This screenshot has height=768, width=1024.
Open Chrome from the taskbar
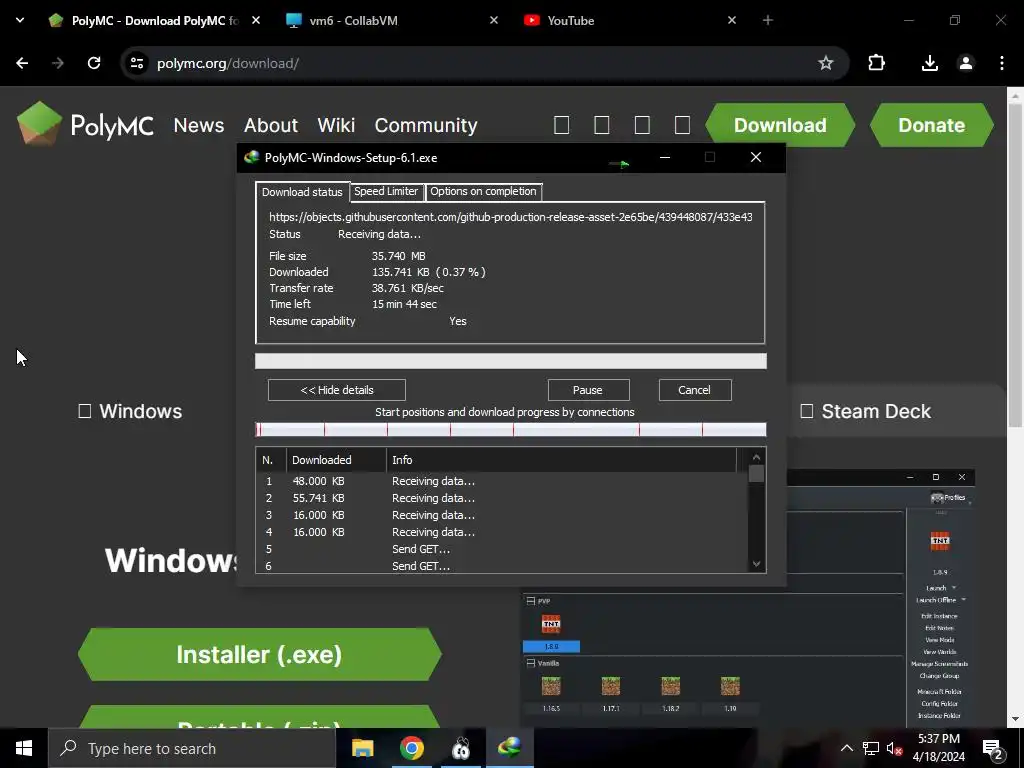(x=411, y=748)
